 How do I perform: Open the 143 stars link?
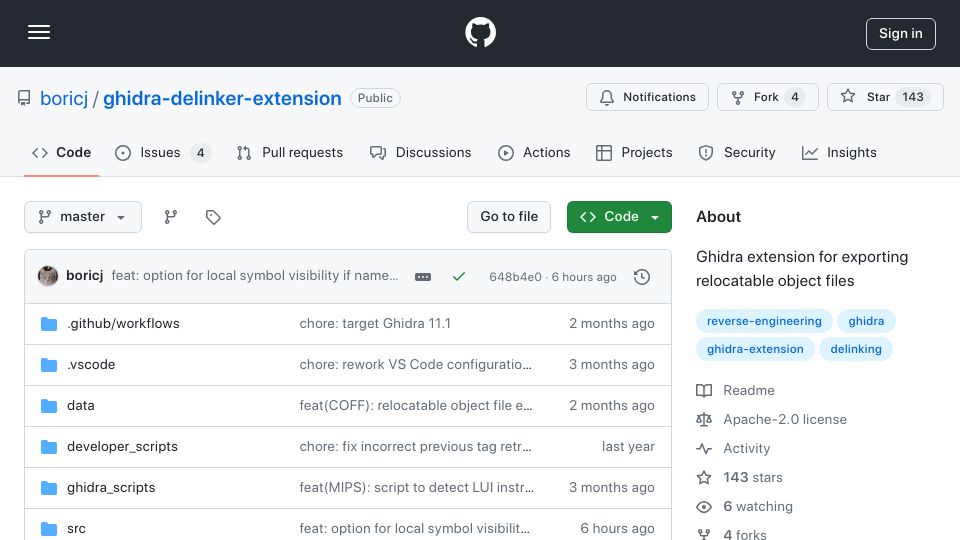(x=739, y=477)
